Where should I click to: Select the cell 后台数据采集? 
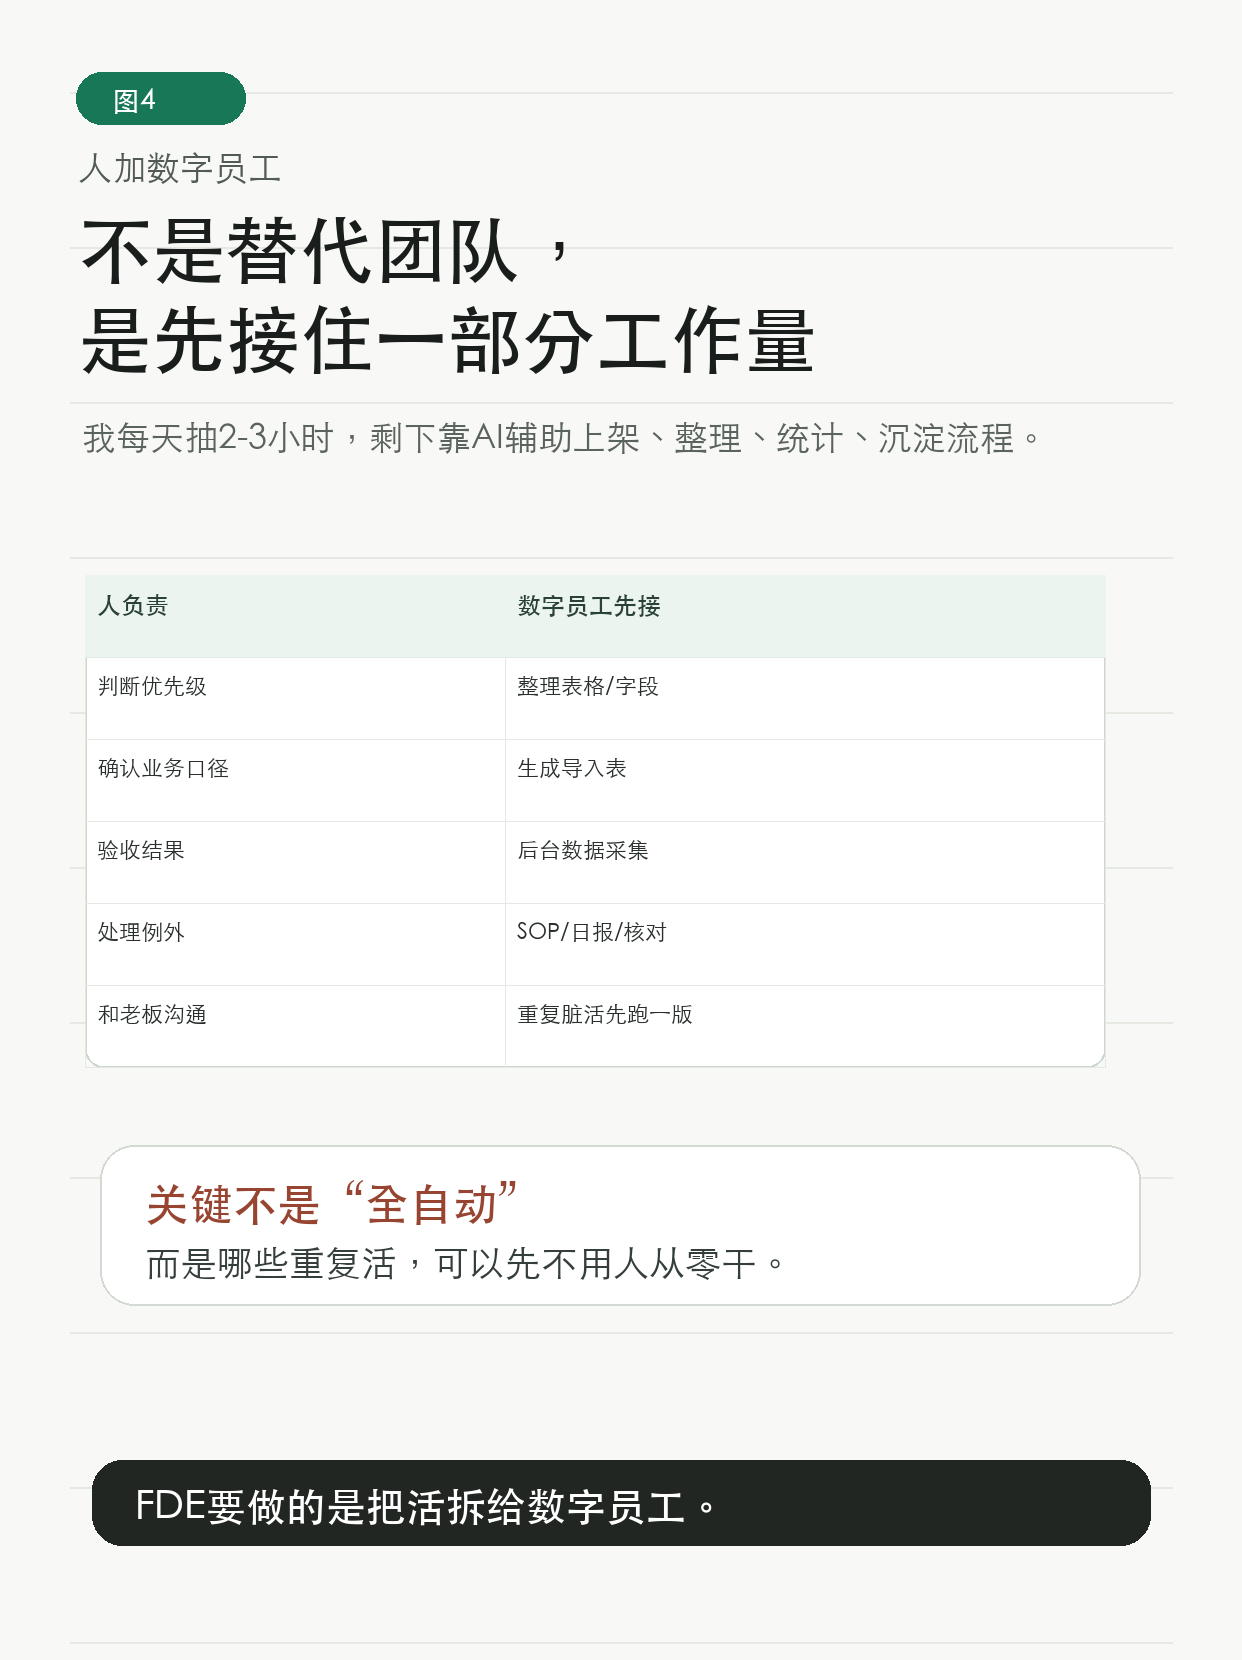coord(805,862)
